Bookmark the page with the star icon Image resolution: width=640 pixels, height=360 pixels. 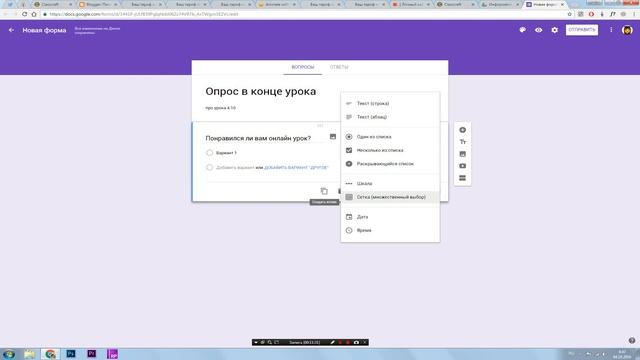(x=569, y=14)
